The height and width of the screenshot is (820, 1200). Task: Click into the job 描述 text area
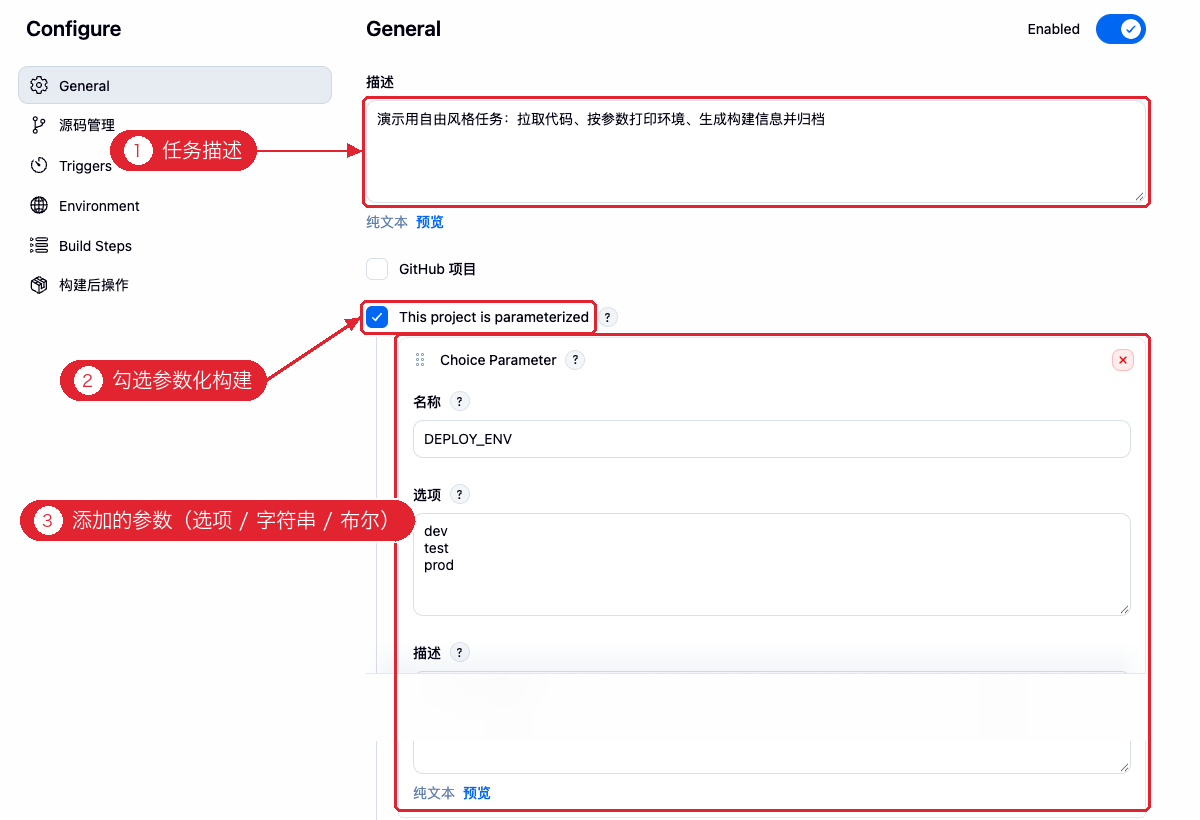(x=756, y=153)
